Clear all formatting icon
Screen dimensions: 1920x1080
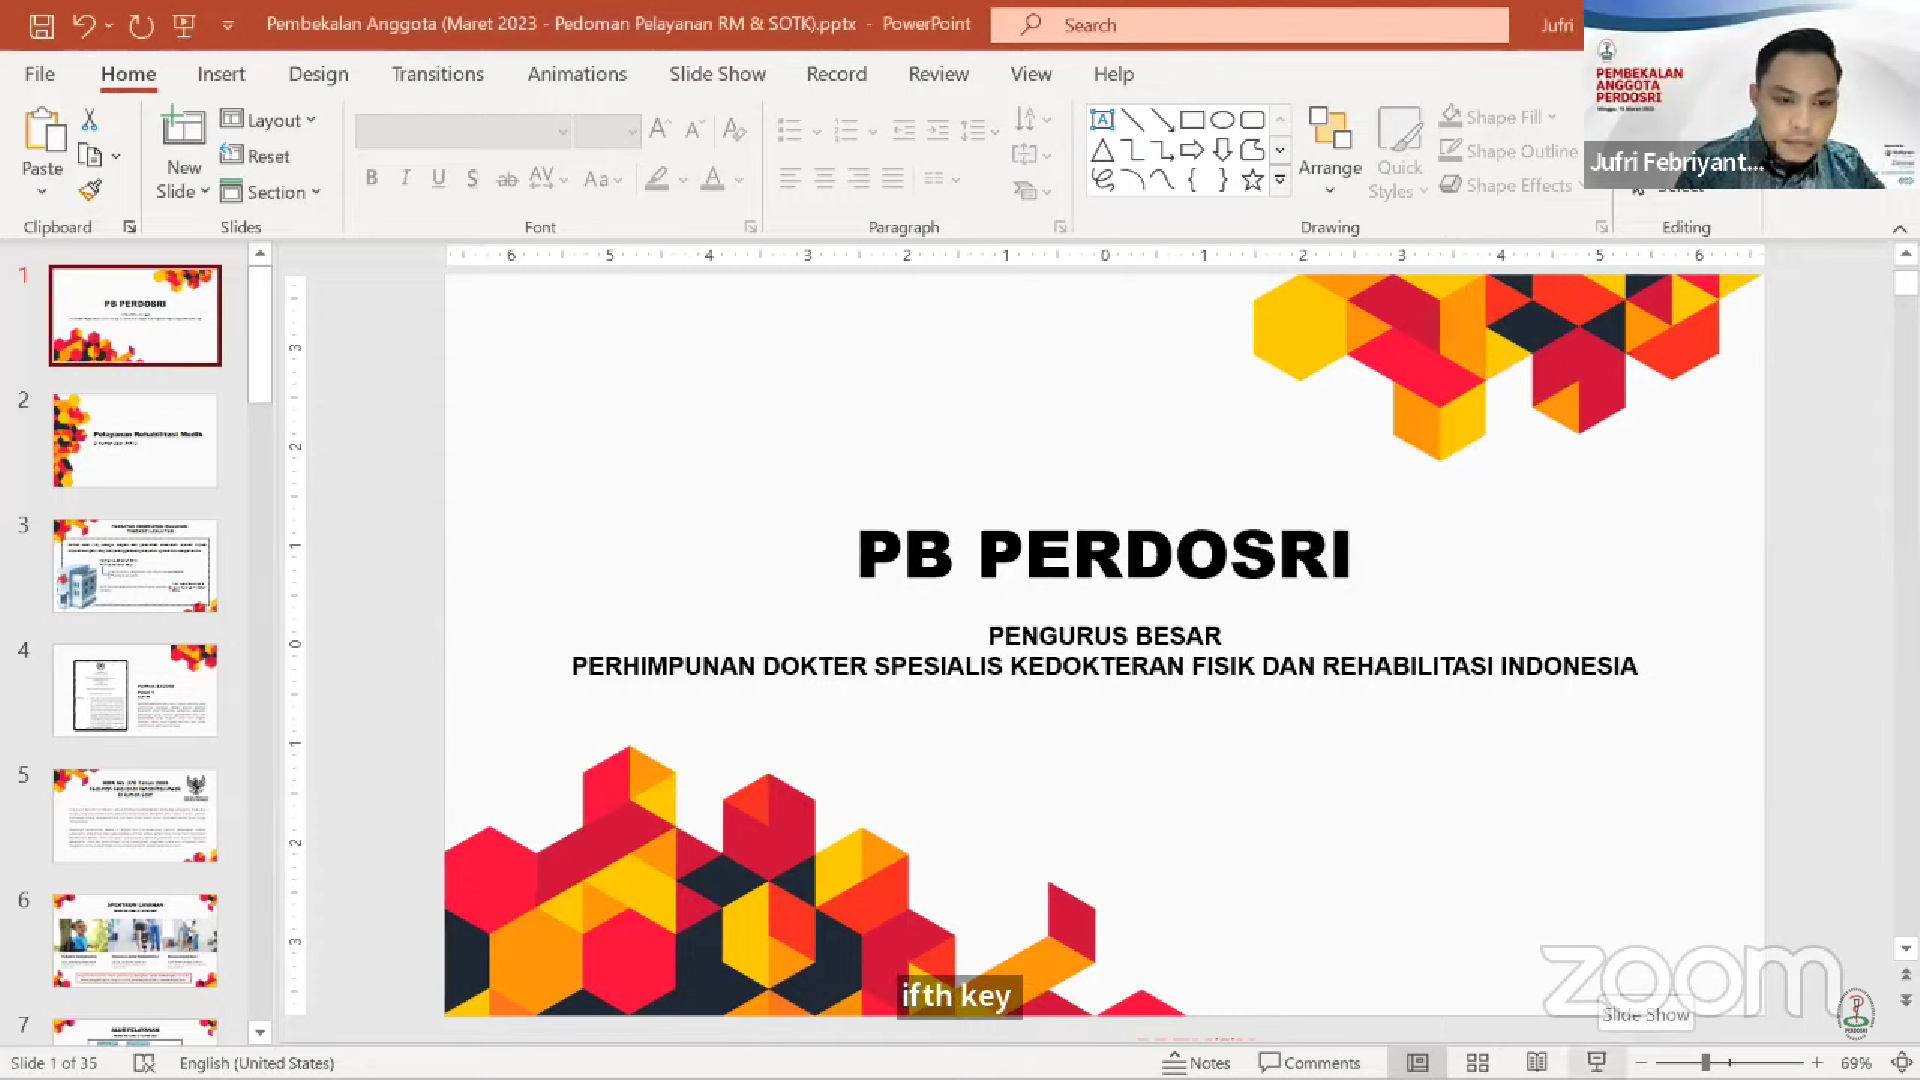tap(734, 129)
